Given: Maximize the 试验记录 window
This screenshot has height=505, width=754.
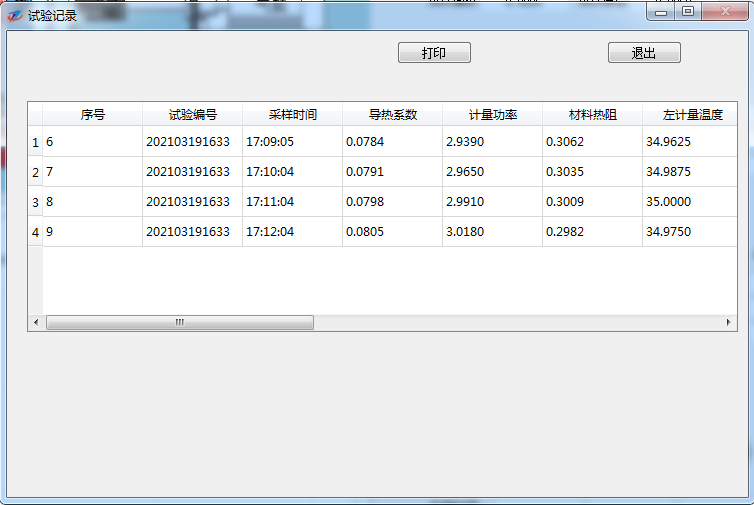Looking at the screenshot, I should point(688,12).
